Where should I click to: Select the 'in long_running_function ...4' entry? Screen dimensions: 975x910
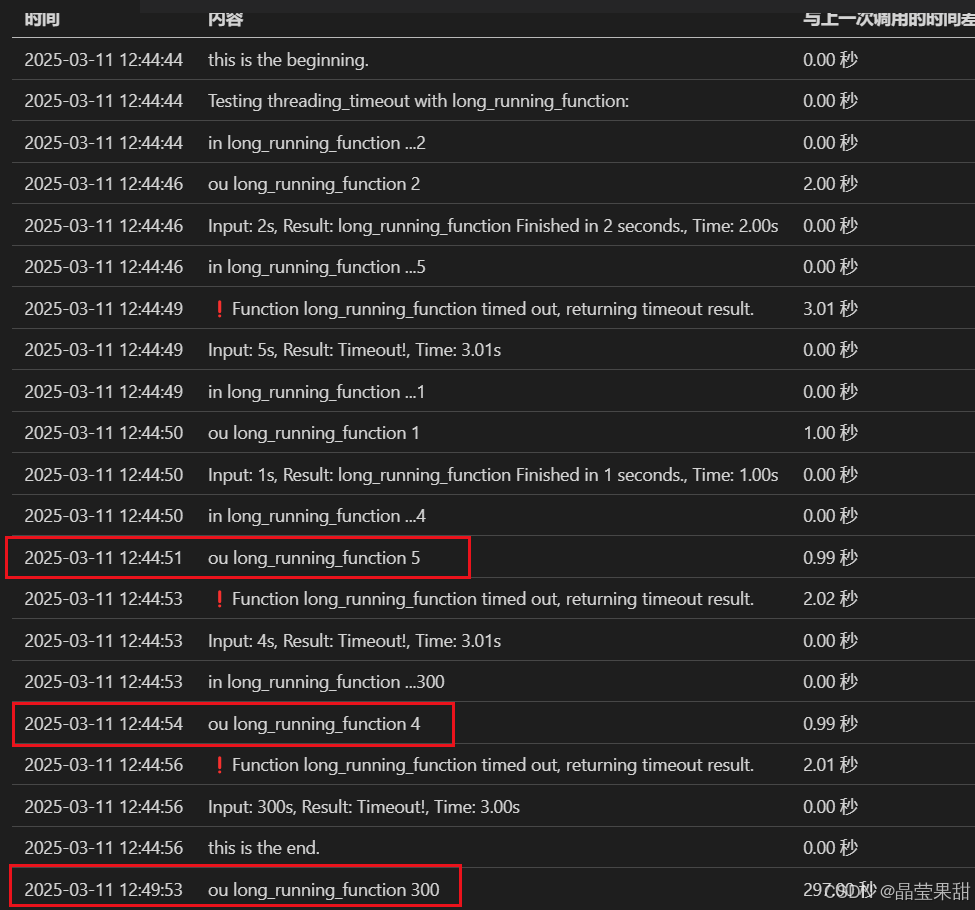(317, 516)
